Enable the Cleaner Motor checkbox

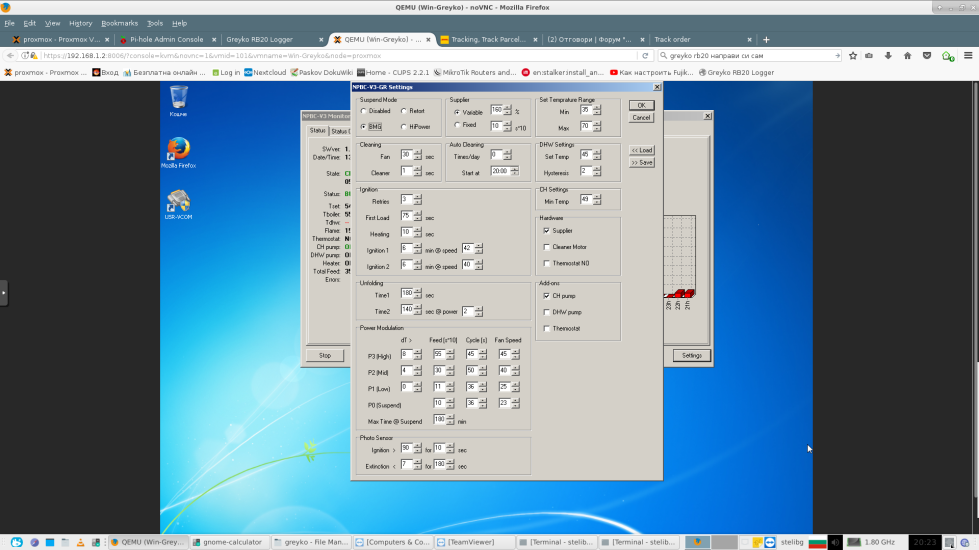546,247
